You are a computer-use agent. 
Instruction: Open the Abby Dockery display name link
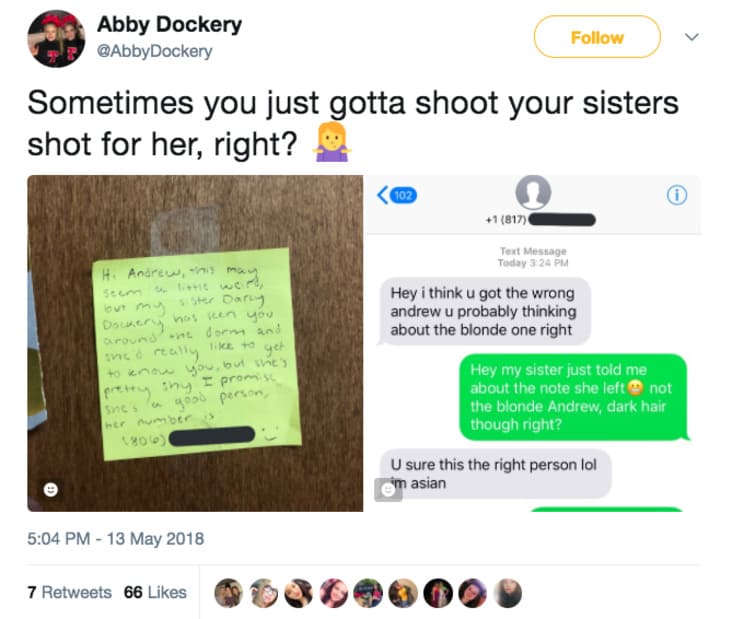[x=169, y=24]
